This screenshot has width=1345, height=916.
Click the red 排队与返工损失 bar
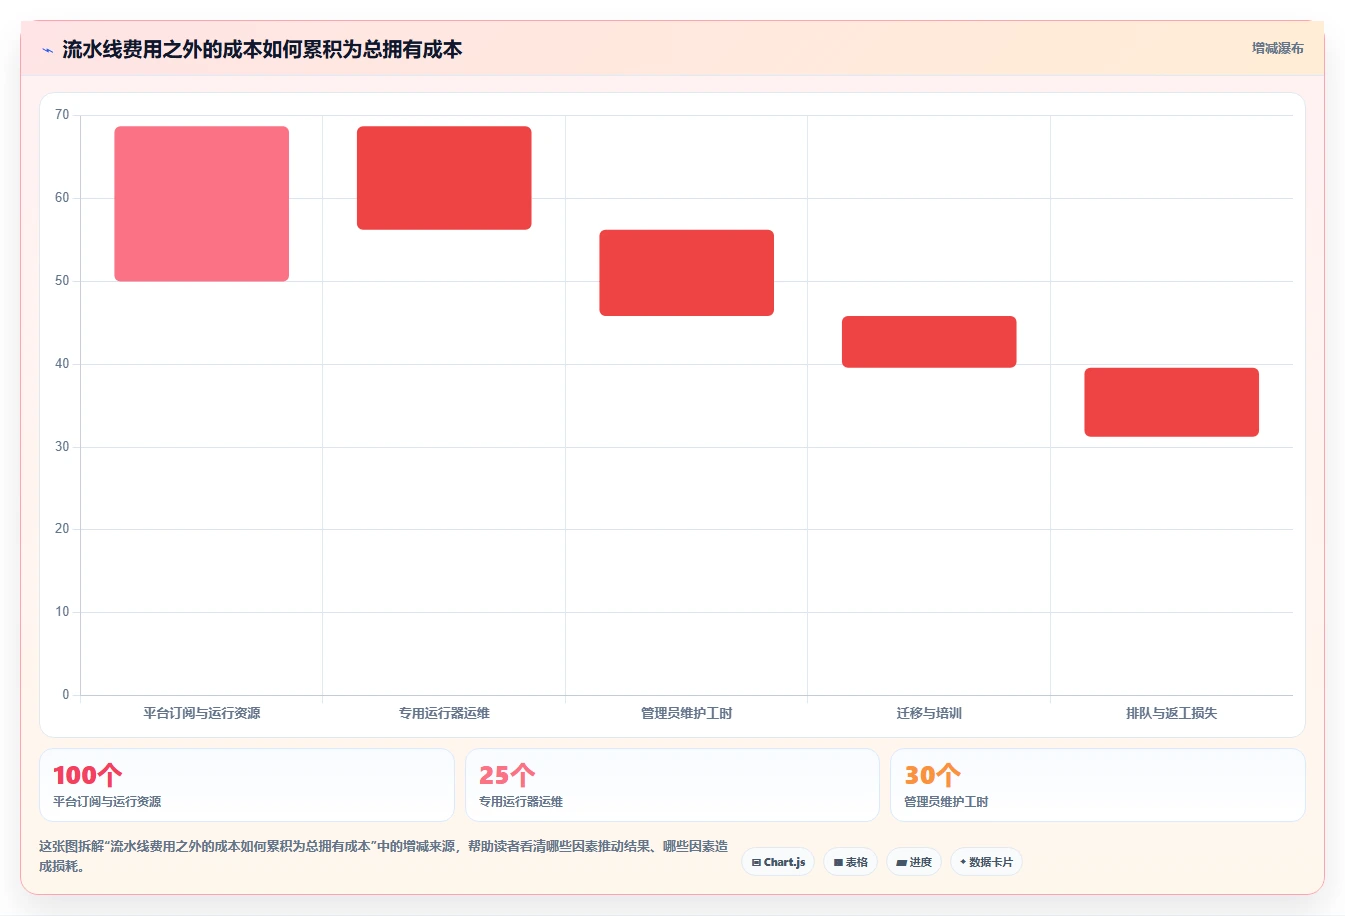(x=1172, y=402)
